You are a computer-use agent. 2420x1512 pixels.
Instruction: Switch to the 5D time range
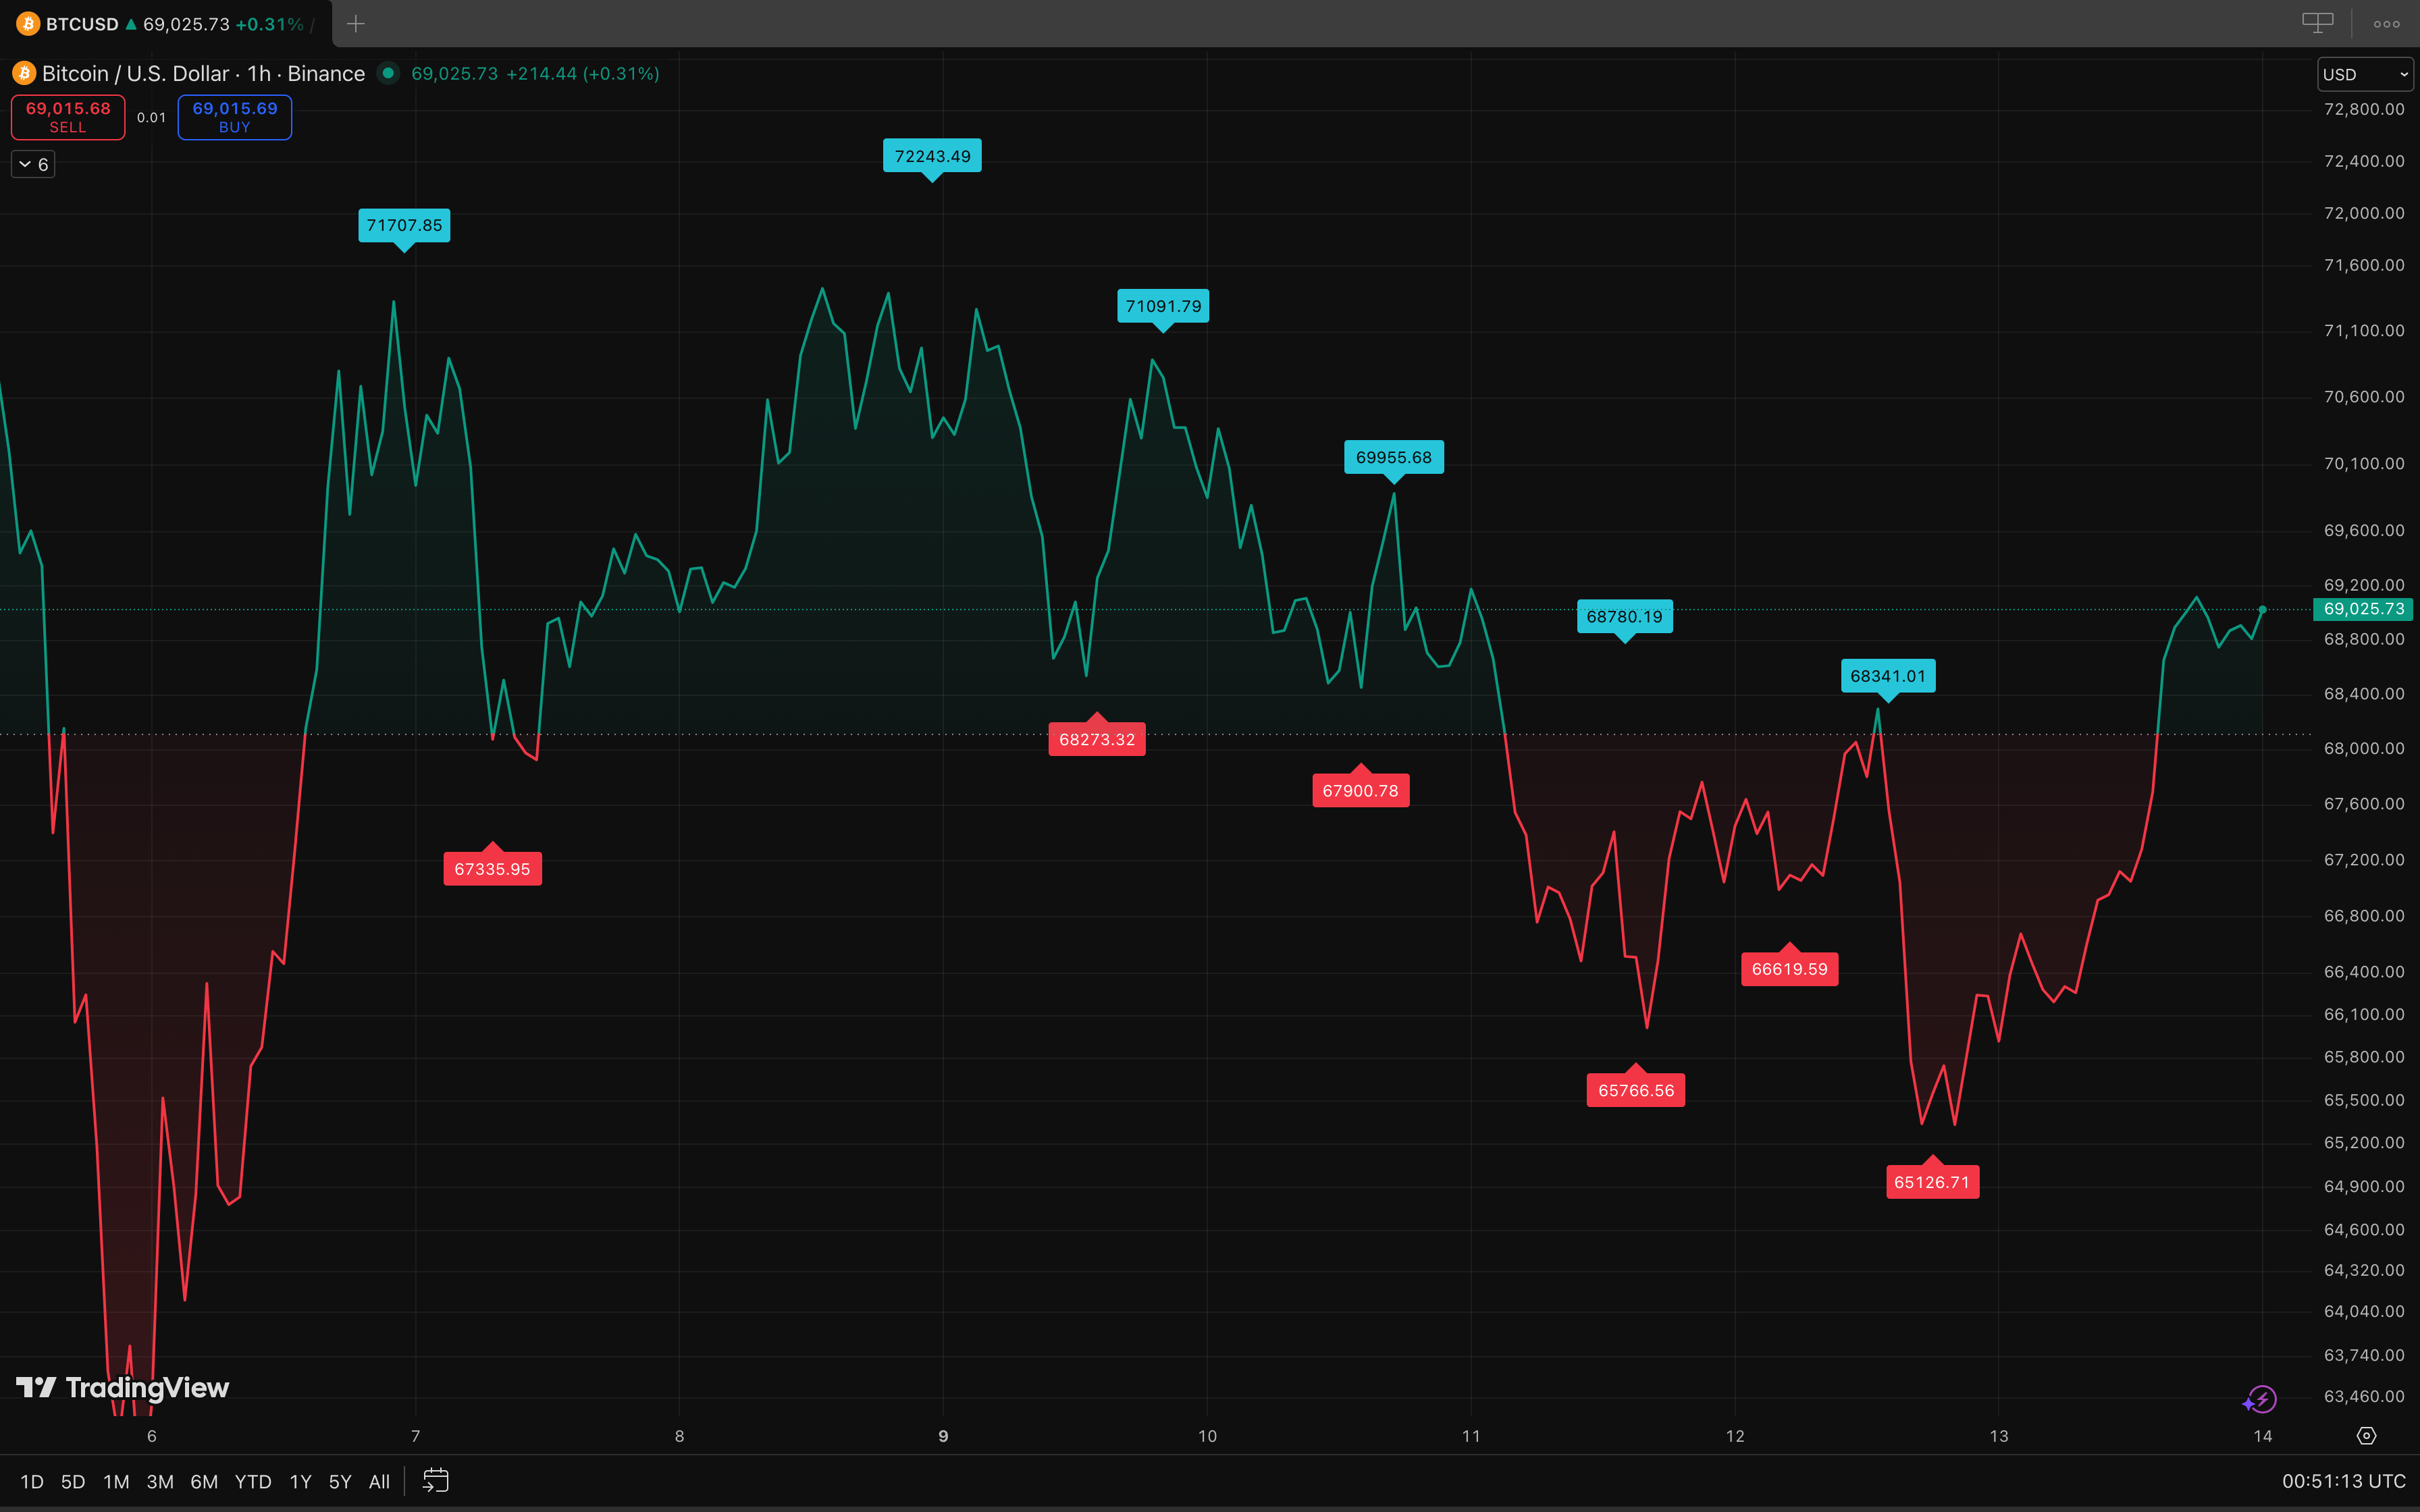click(x=73, y=1481)
